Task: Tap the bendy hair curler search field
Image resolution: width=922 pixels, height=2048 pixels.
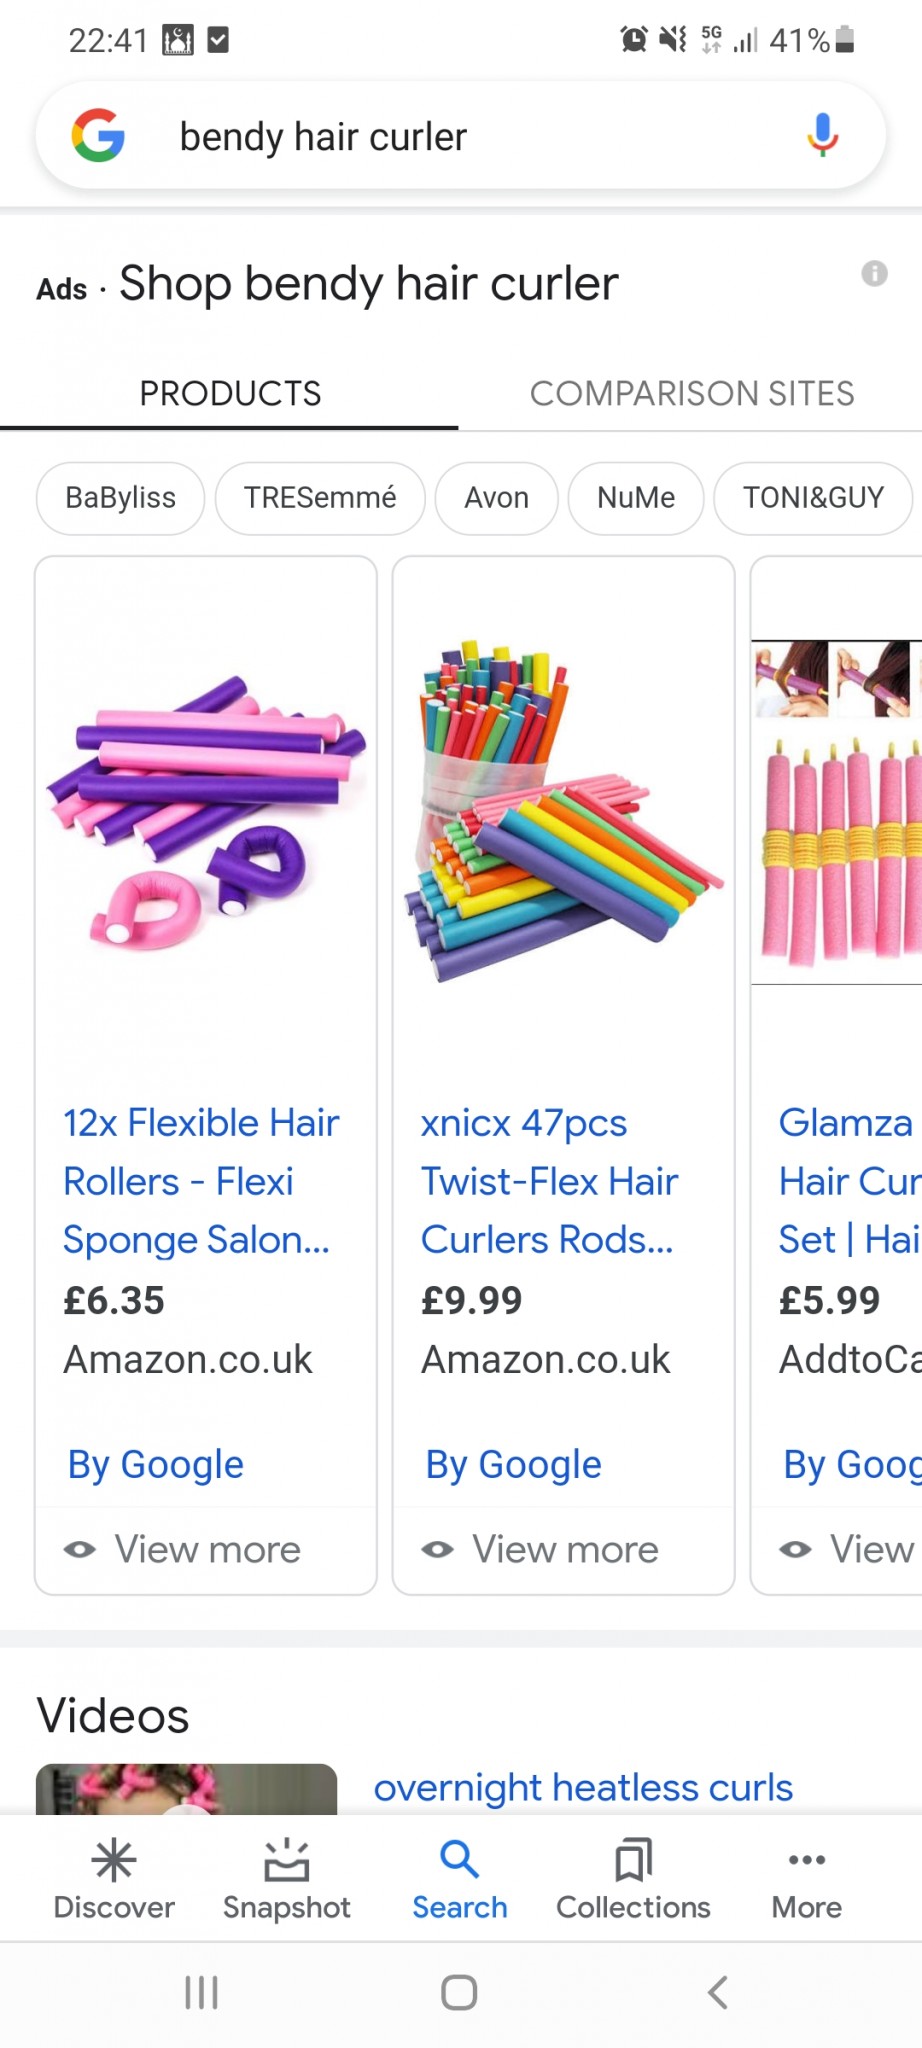Action: point(460,136)
